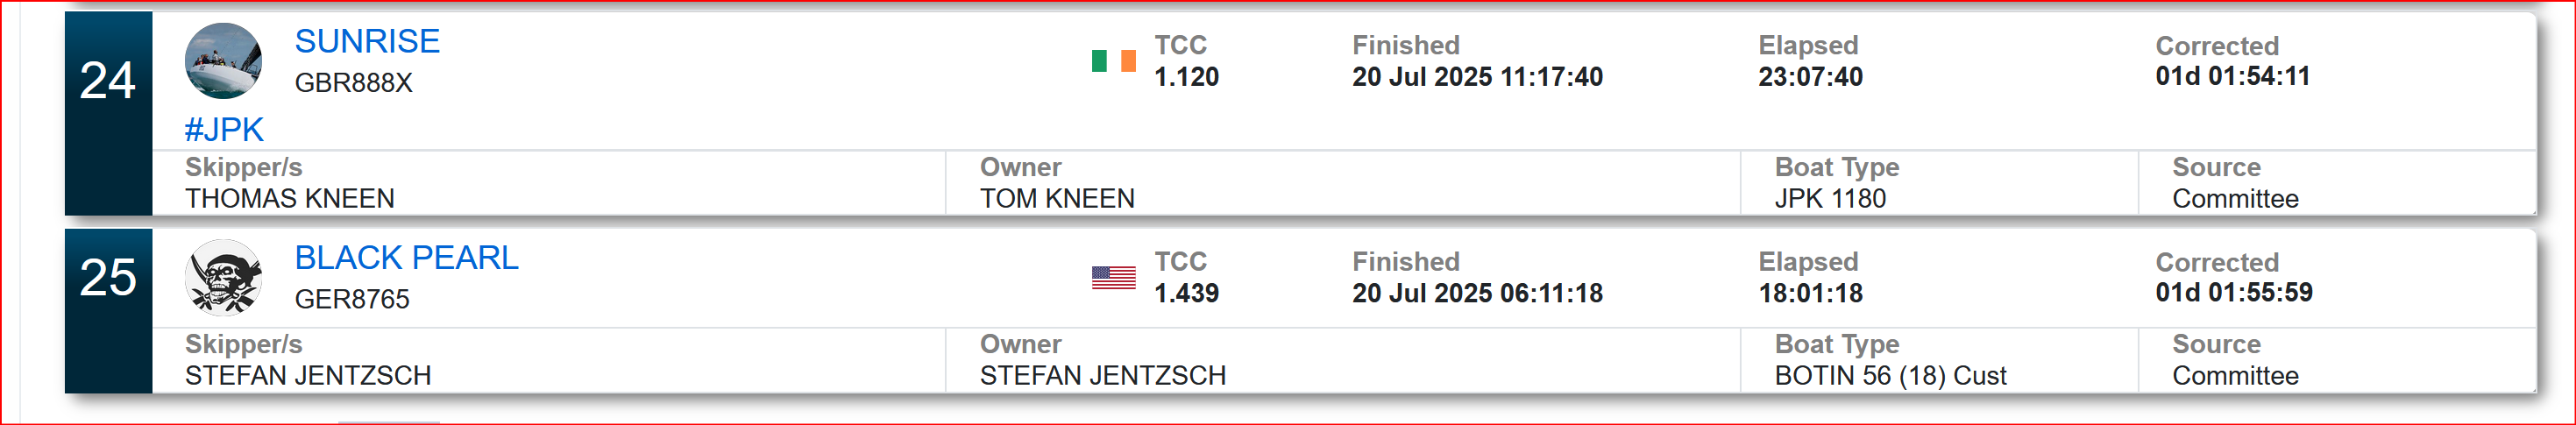Click the Irish flag icon
Image resolution: width=2576 pixels, height=425 pixels.
click(1113, 61)
